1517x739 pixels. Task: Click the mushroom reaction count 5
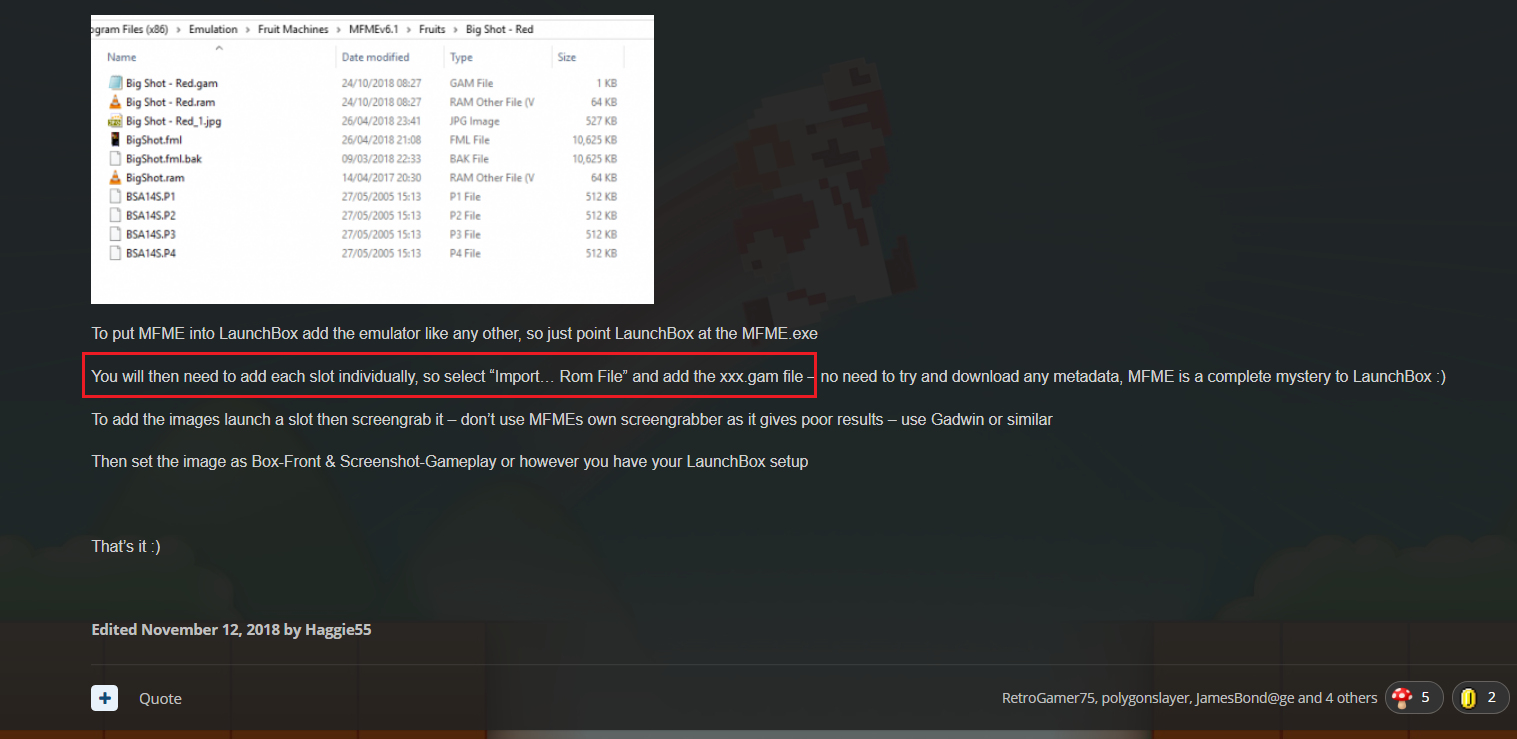coord(1425,698)
